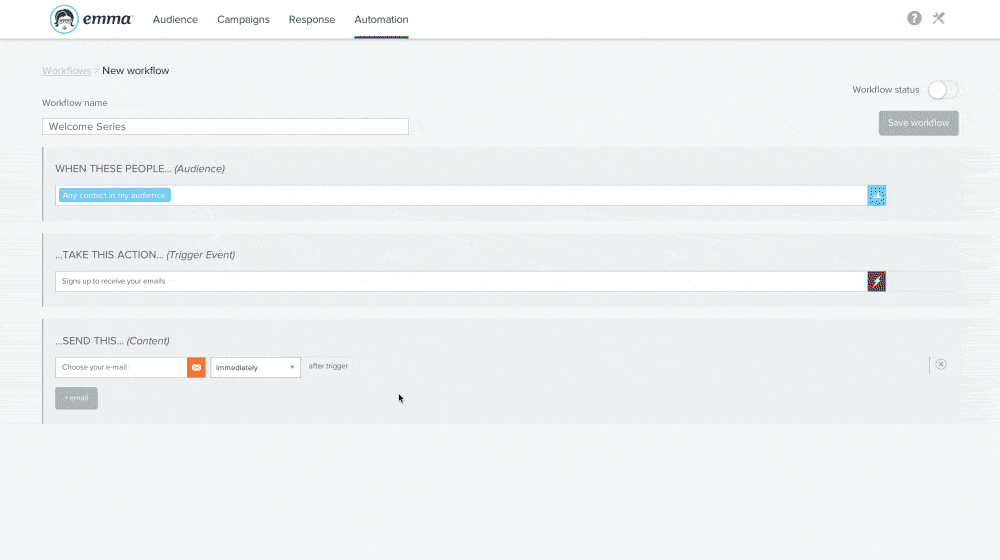The height and width of the screenshot is (560, 1000).
Task: Select the Any contact in my audience tag
Action: (x=115, y=195)
